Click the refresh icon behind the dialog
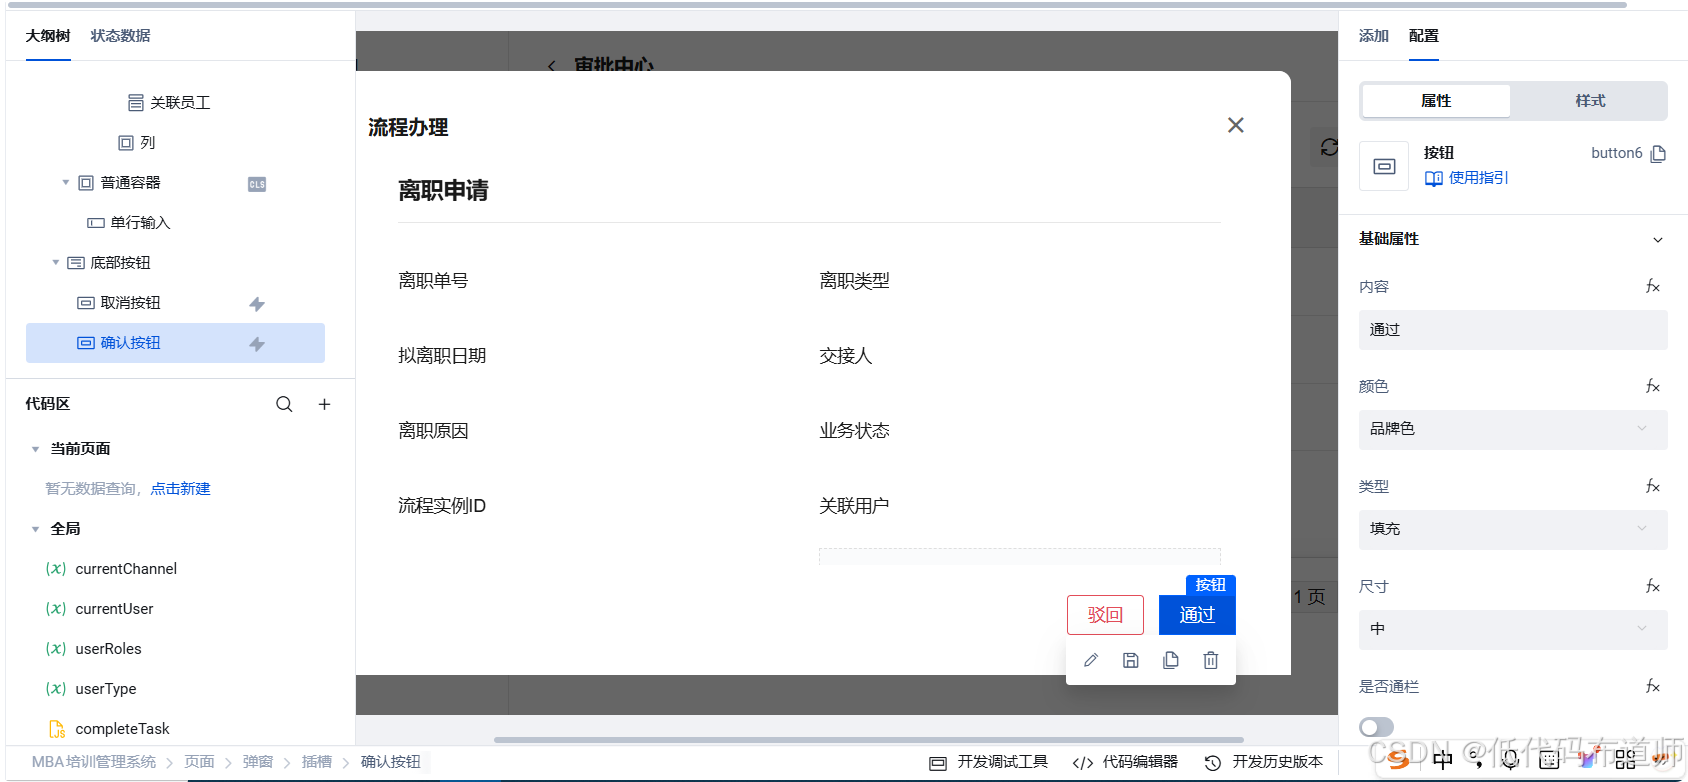Viewport: 1688px width, 782px height. click(1328, 147)
